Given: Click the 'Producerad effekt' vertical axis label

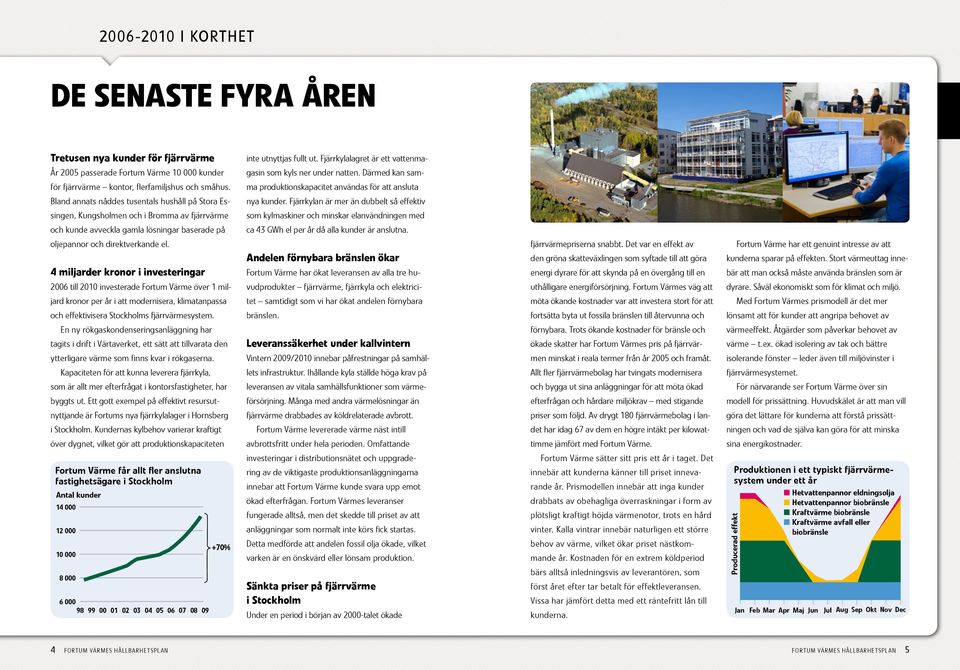Looking at the screenshot, I should 735,544.
